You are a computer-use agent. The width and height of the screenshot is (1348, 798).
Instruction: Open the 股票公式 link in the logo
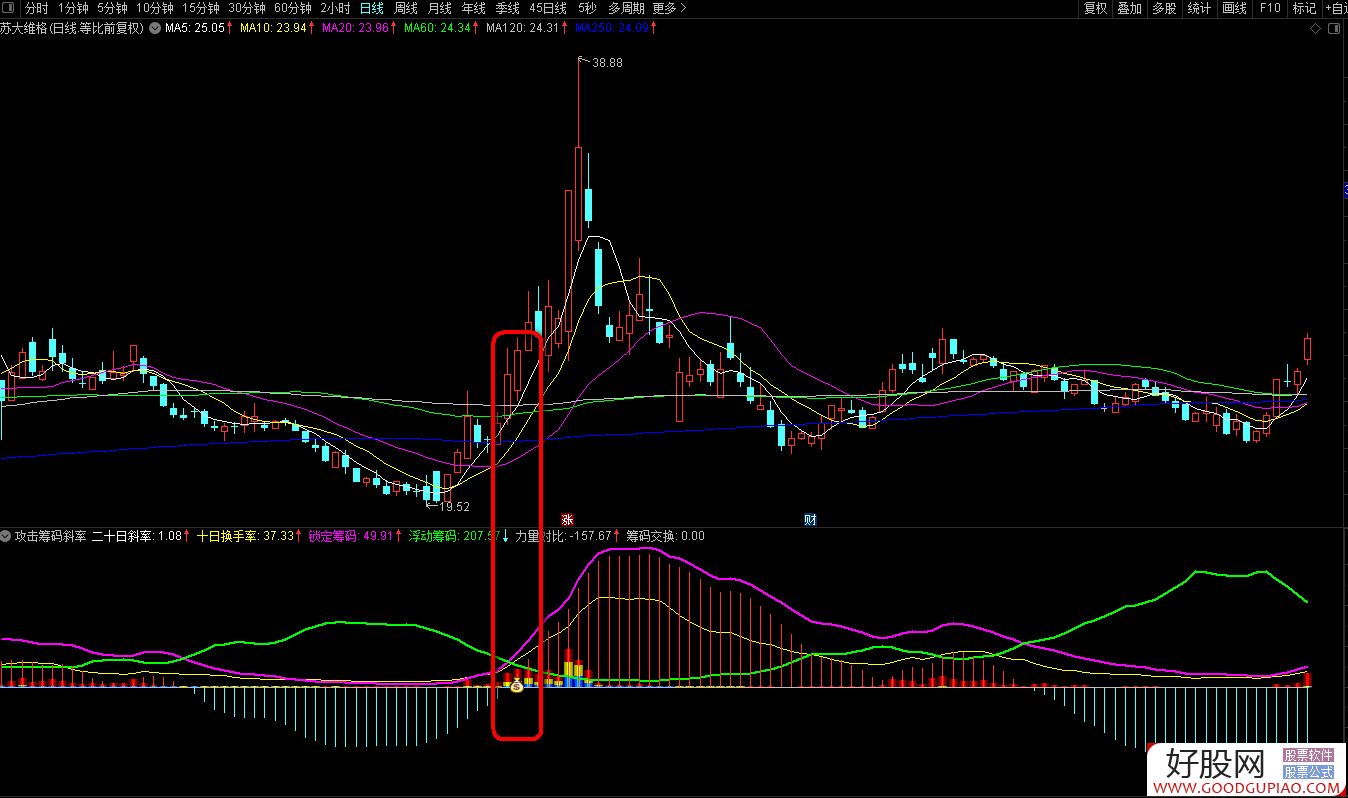pyautogui.click(x=1309, y=772)
